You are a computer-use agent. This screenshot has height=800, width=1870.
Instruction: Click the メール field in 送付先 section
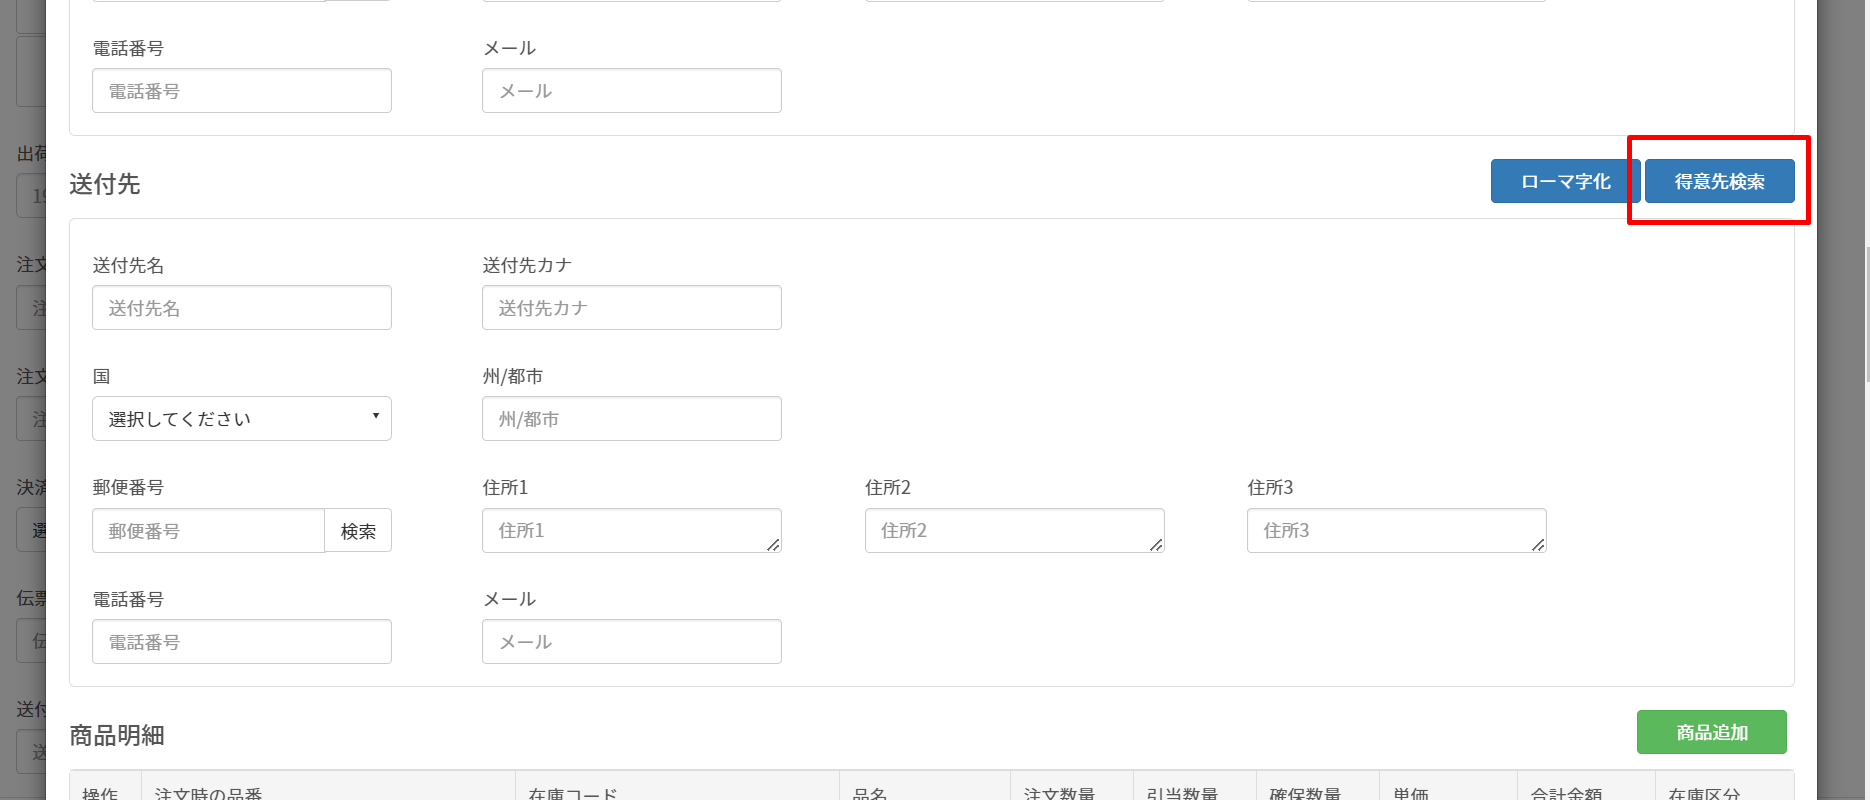tap(632, 642)
